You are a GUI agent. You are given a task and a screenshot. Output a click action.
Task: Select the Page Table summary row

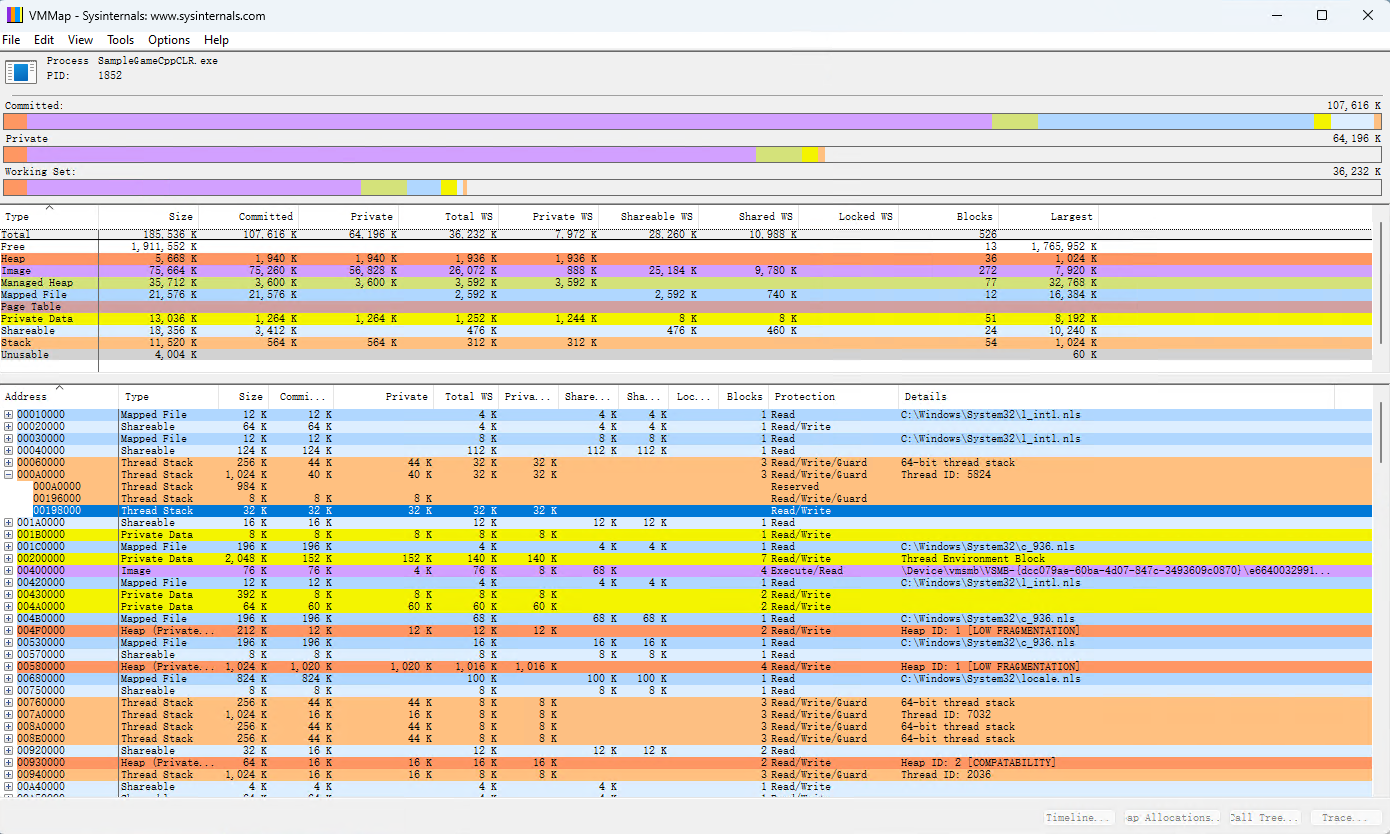click(686, 306)
